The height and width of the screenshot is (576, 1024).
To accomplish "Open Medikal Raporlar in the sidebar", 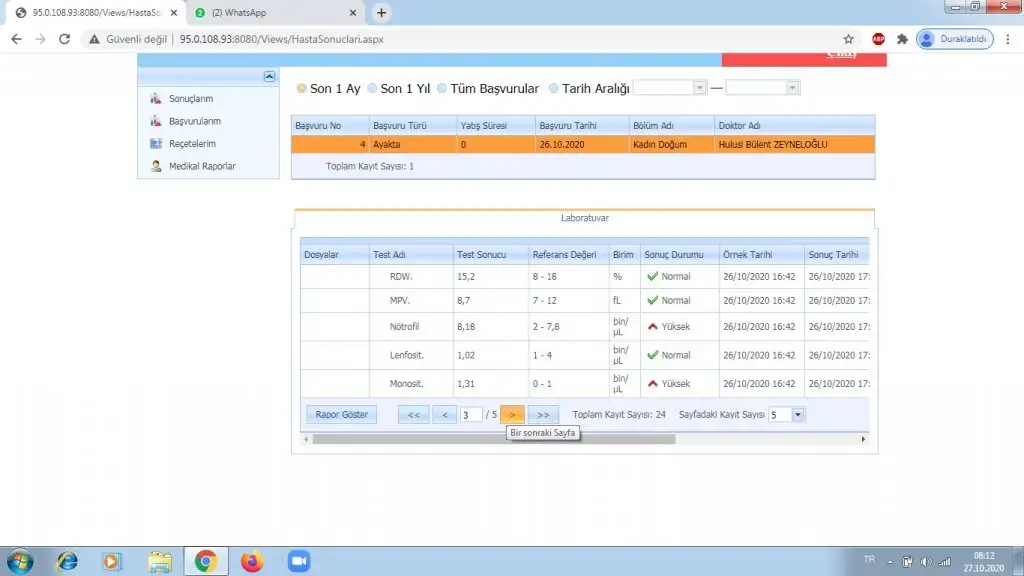I will pyautogui.click(x=202, y=166).
